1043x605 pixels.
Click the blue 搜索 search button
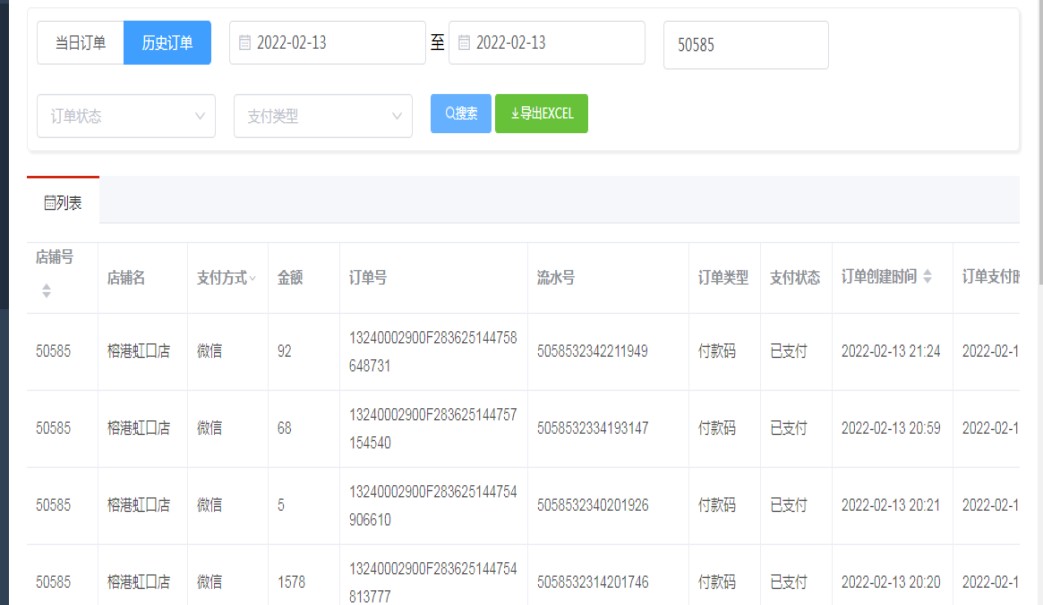[x=461, y=114]
